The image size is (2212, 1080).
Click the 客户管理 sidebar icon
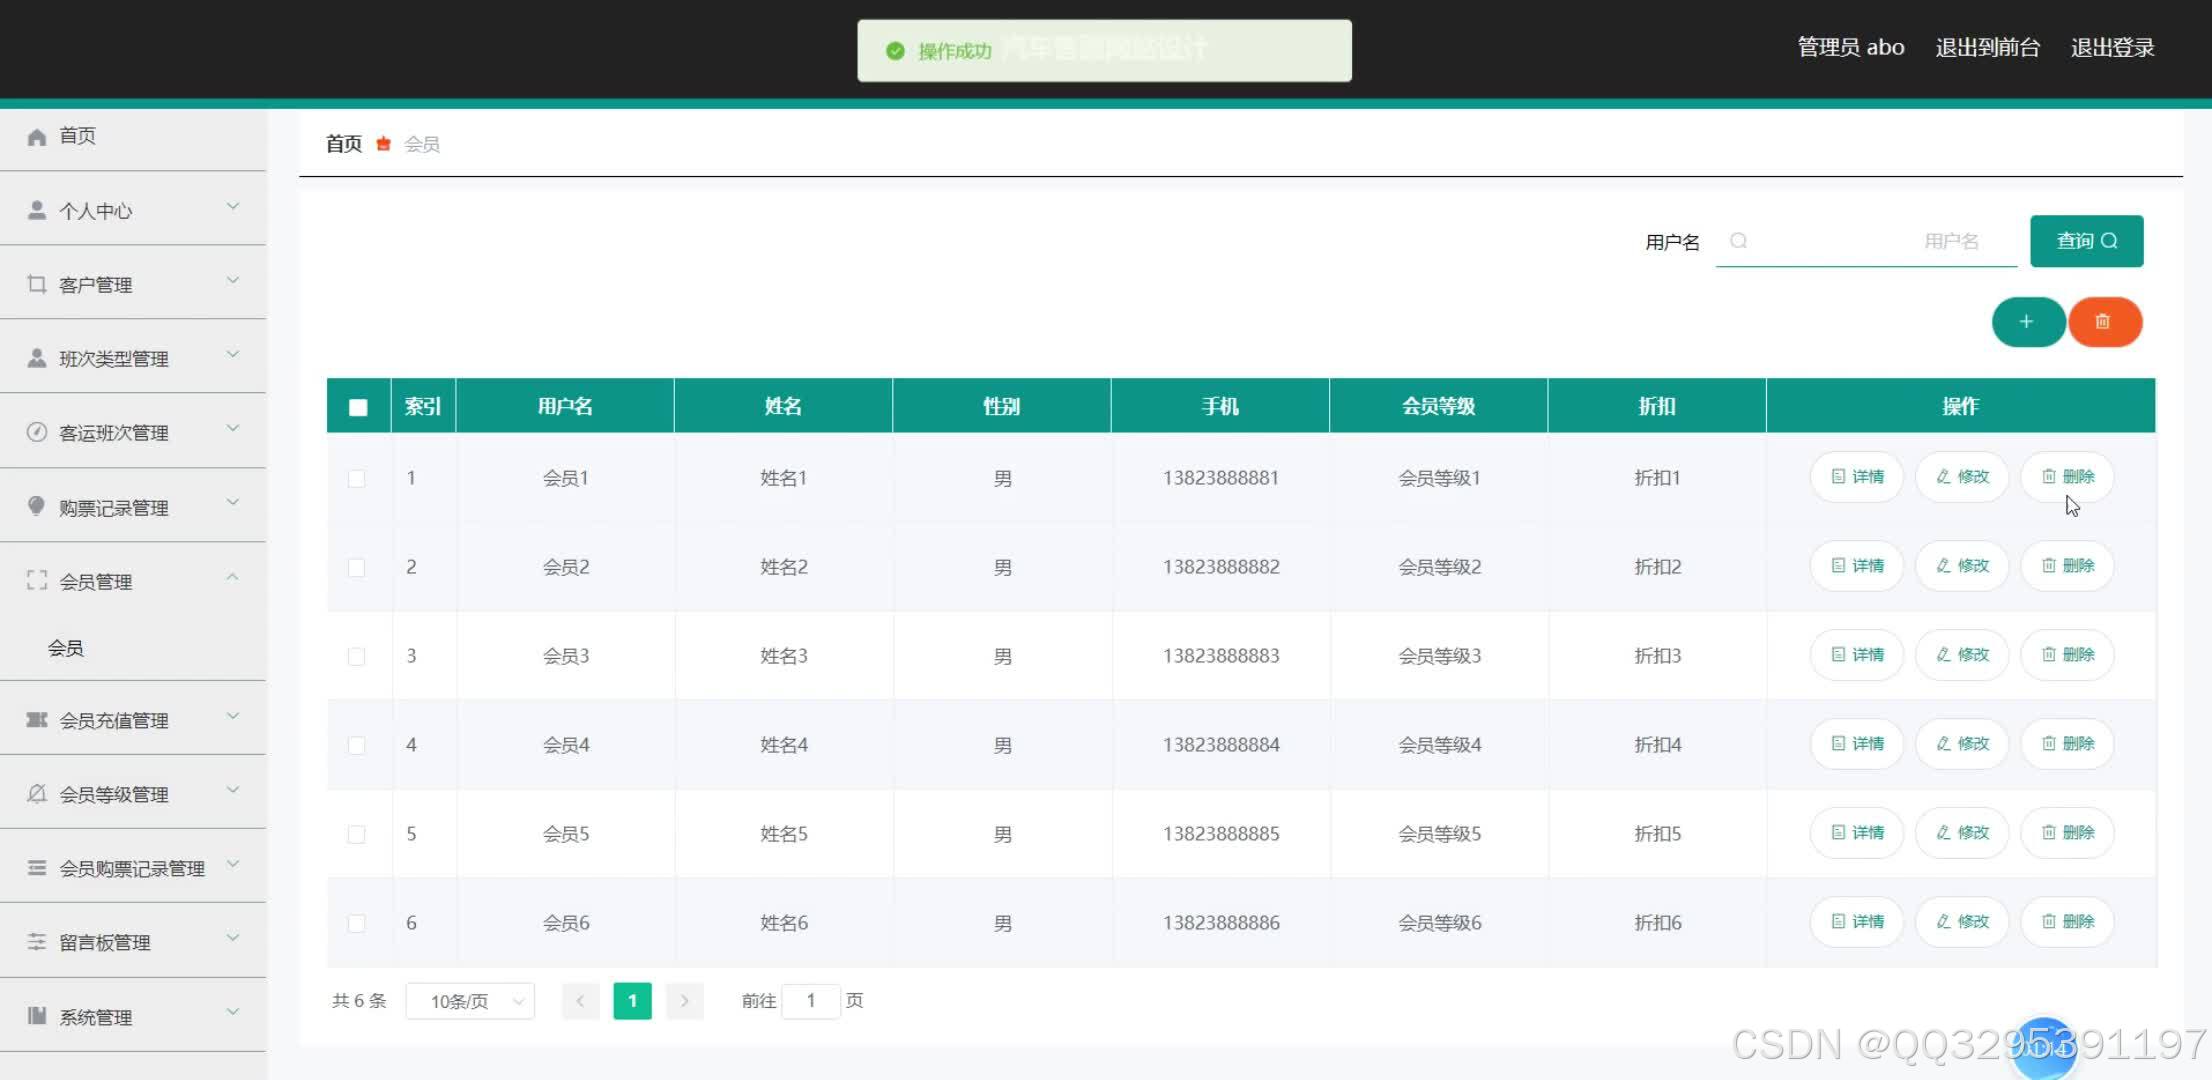coord(37,285)
